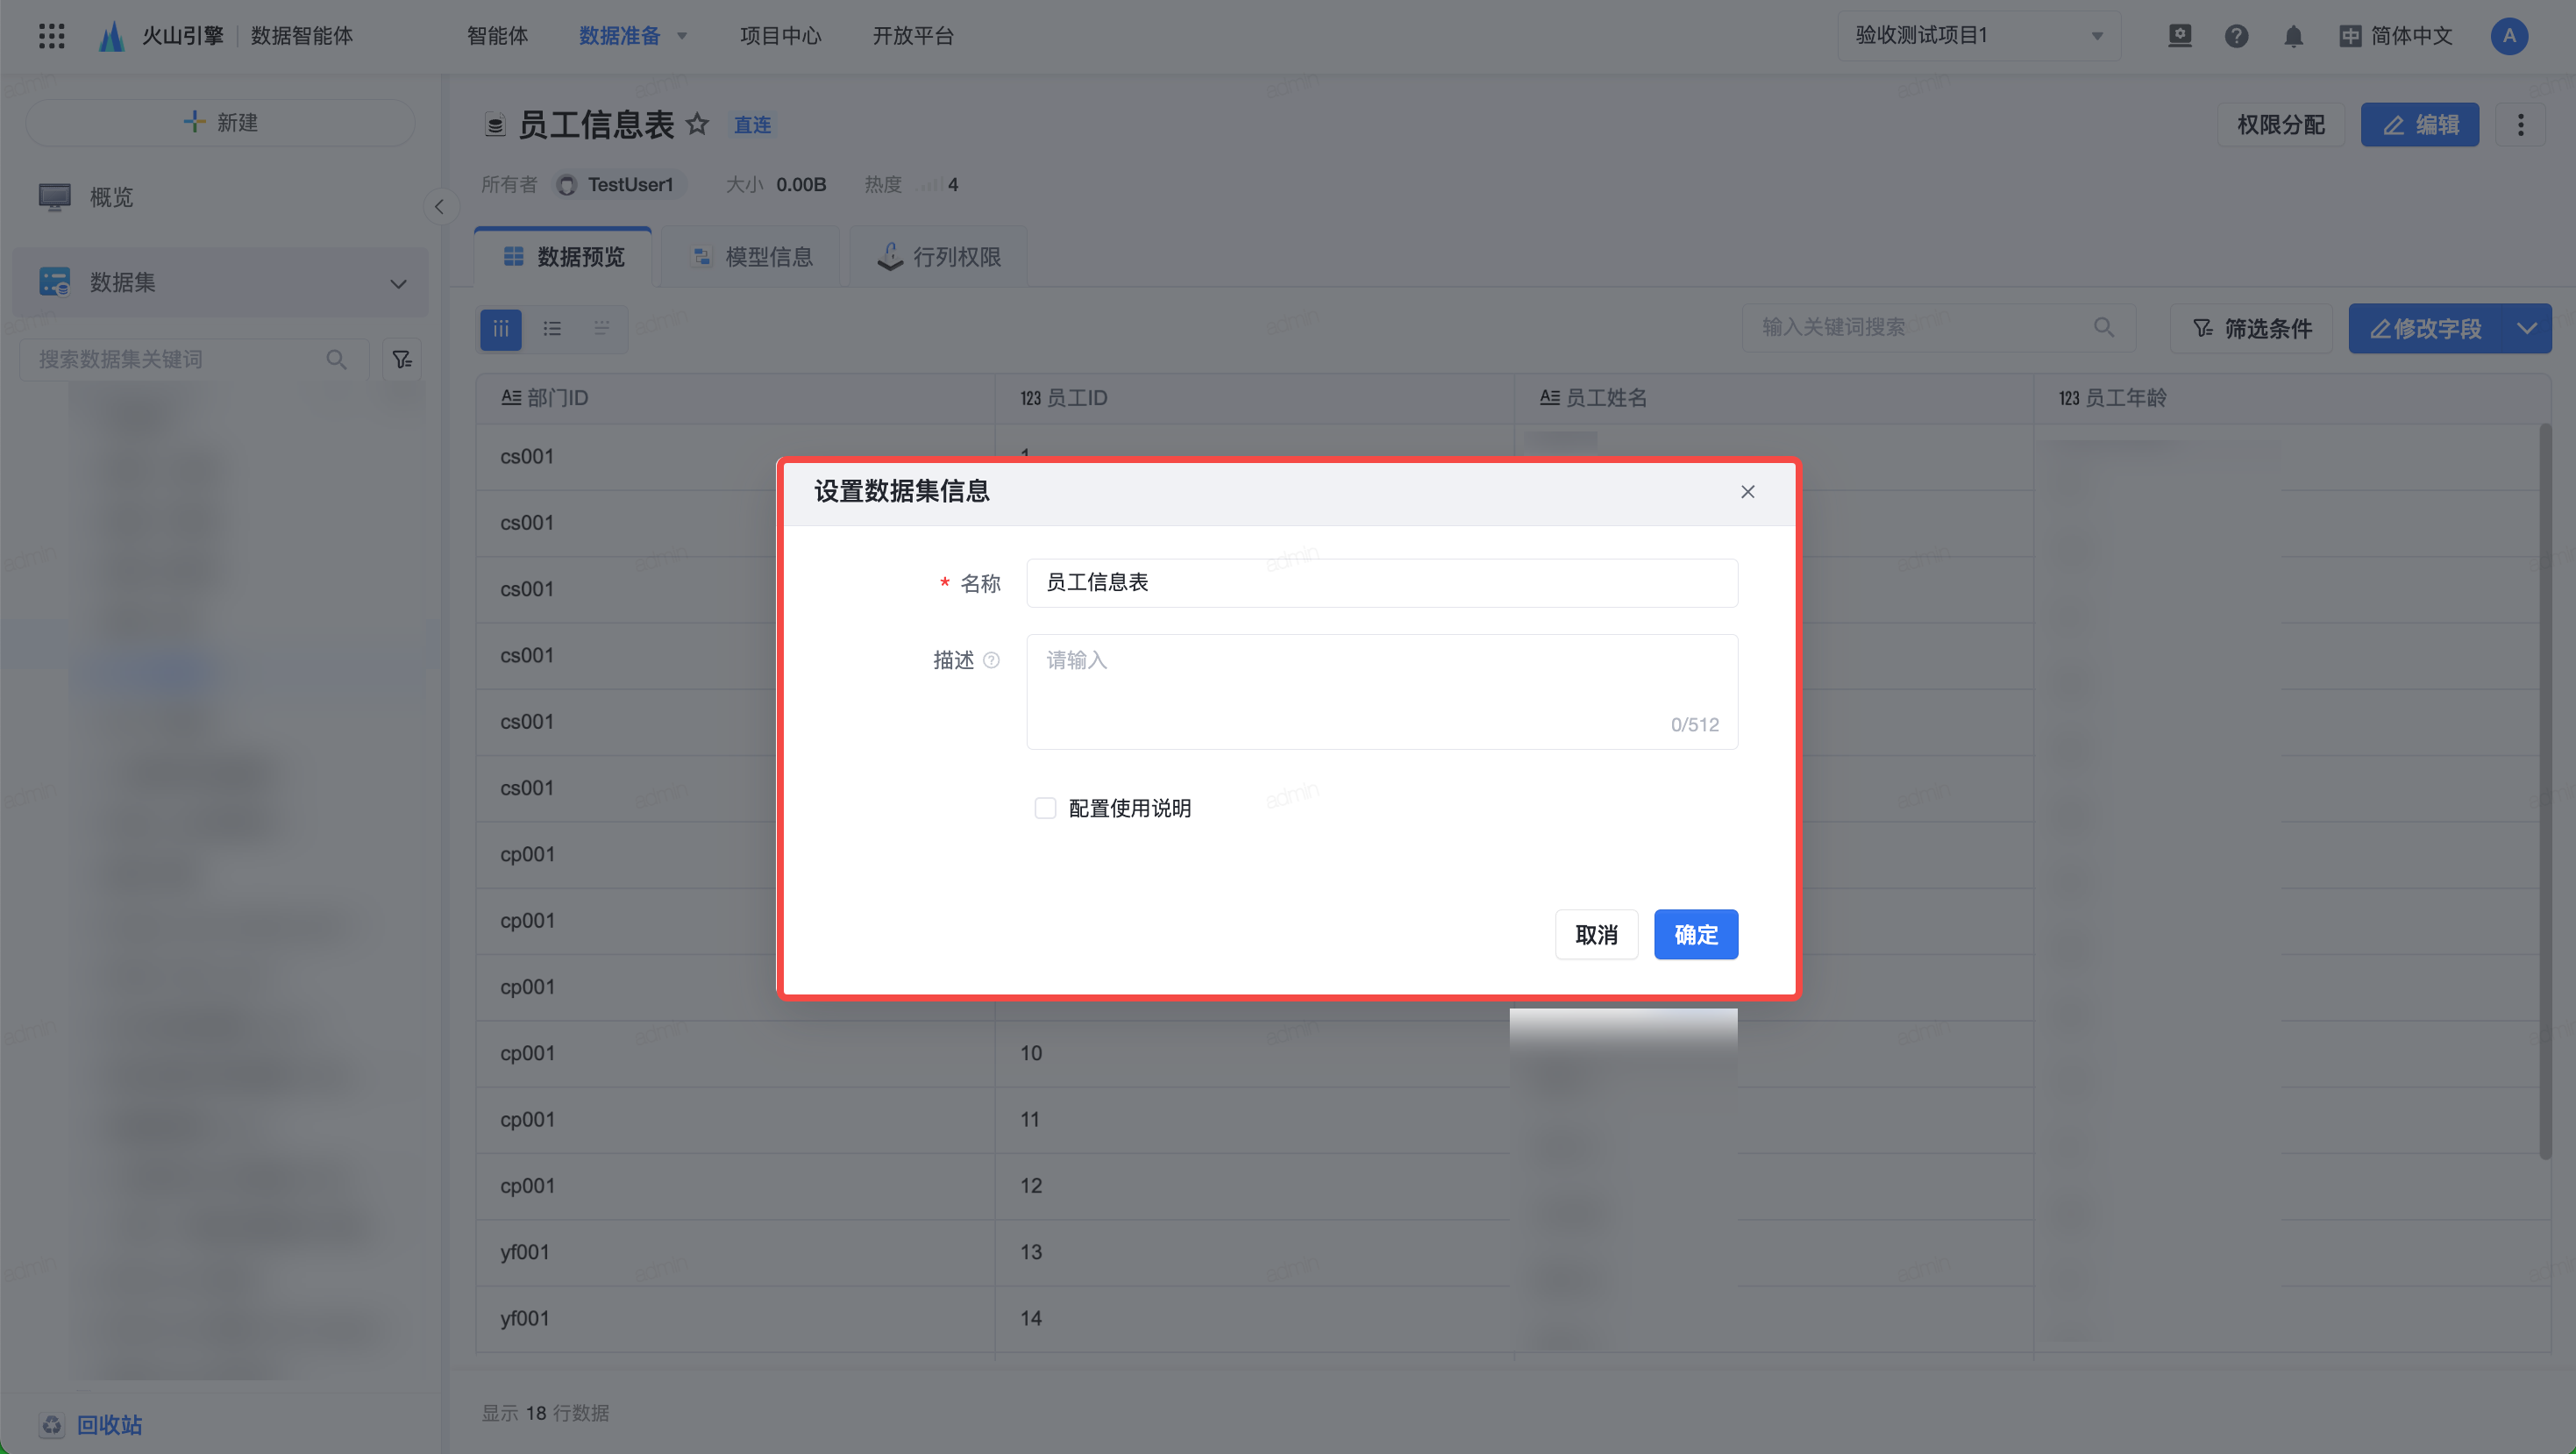Image resolution: width=2576 pixels, height=1454 pixels.
Task: Select the column grid view toggle
Action: point(501,328)
